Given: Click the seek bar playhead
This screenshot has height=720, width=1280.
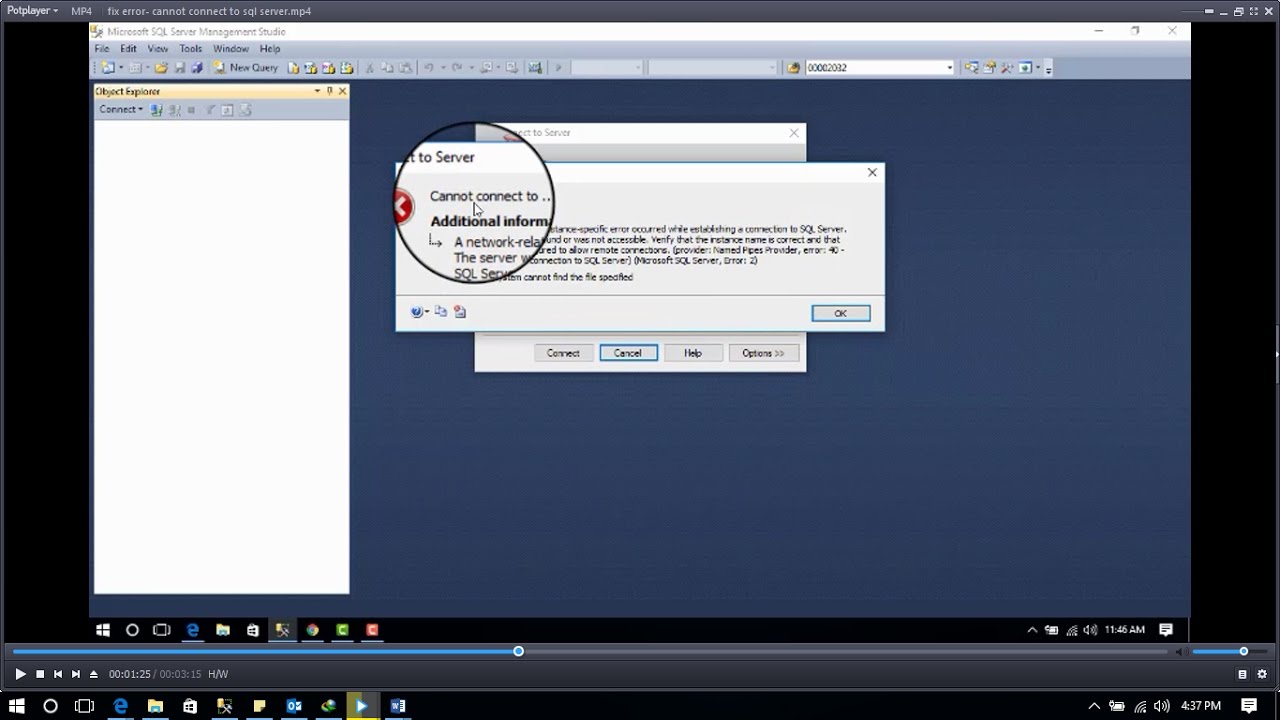Looking at the screenshot, I should coord(518,652).
